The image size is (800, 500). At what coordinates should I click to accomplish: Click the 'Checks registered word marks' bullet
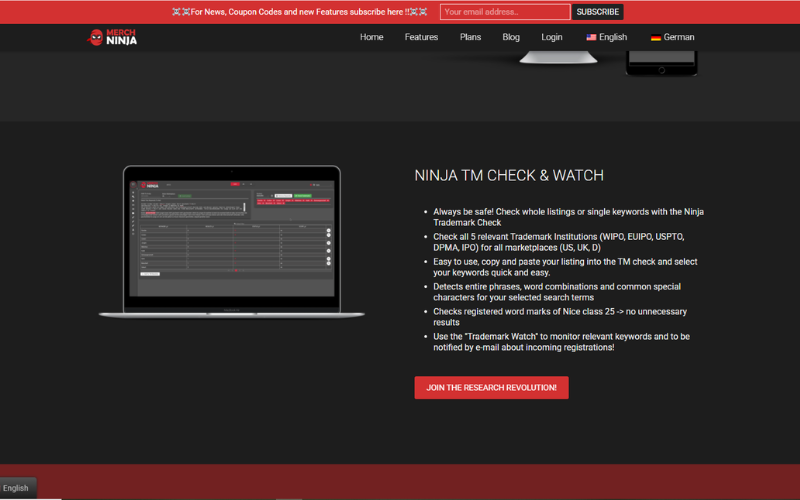tap(560, 317)
